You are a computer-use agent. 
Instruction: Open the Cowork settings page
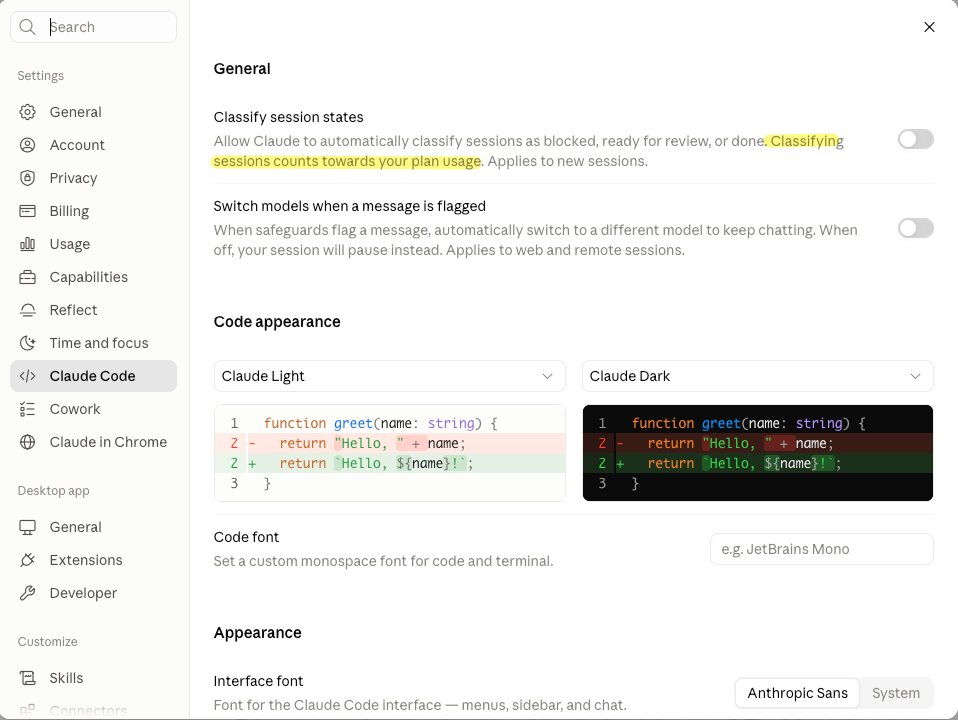point(93,409)
